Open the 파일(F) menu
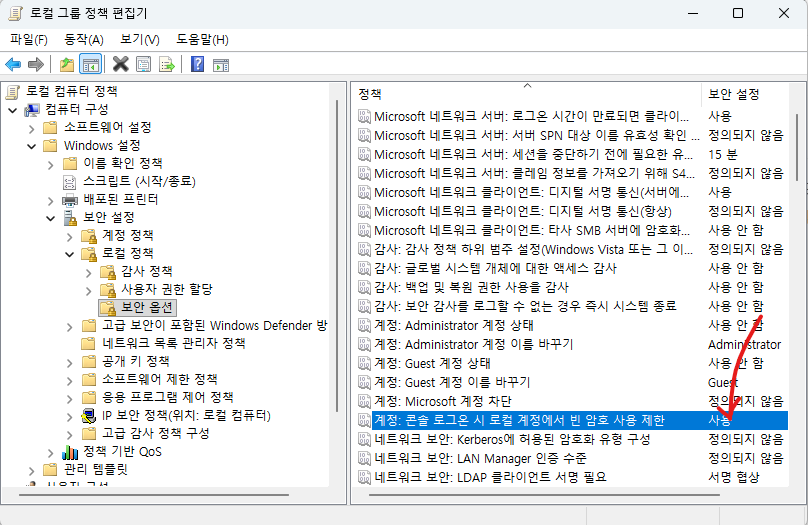 pos(29,40)
